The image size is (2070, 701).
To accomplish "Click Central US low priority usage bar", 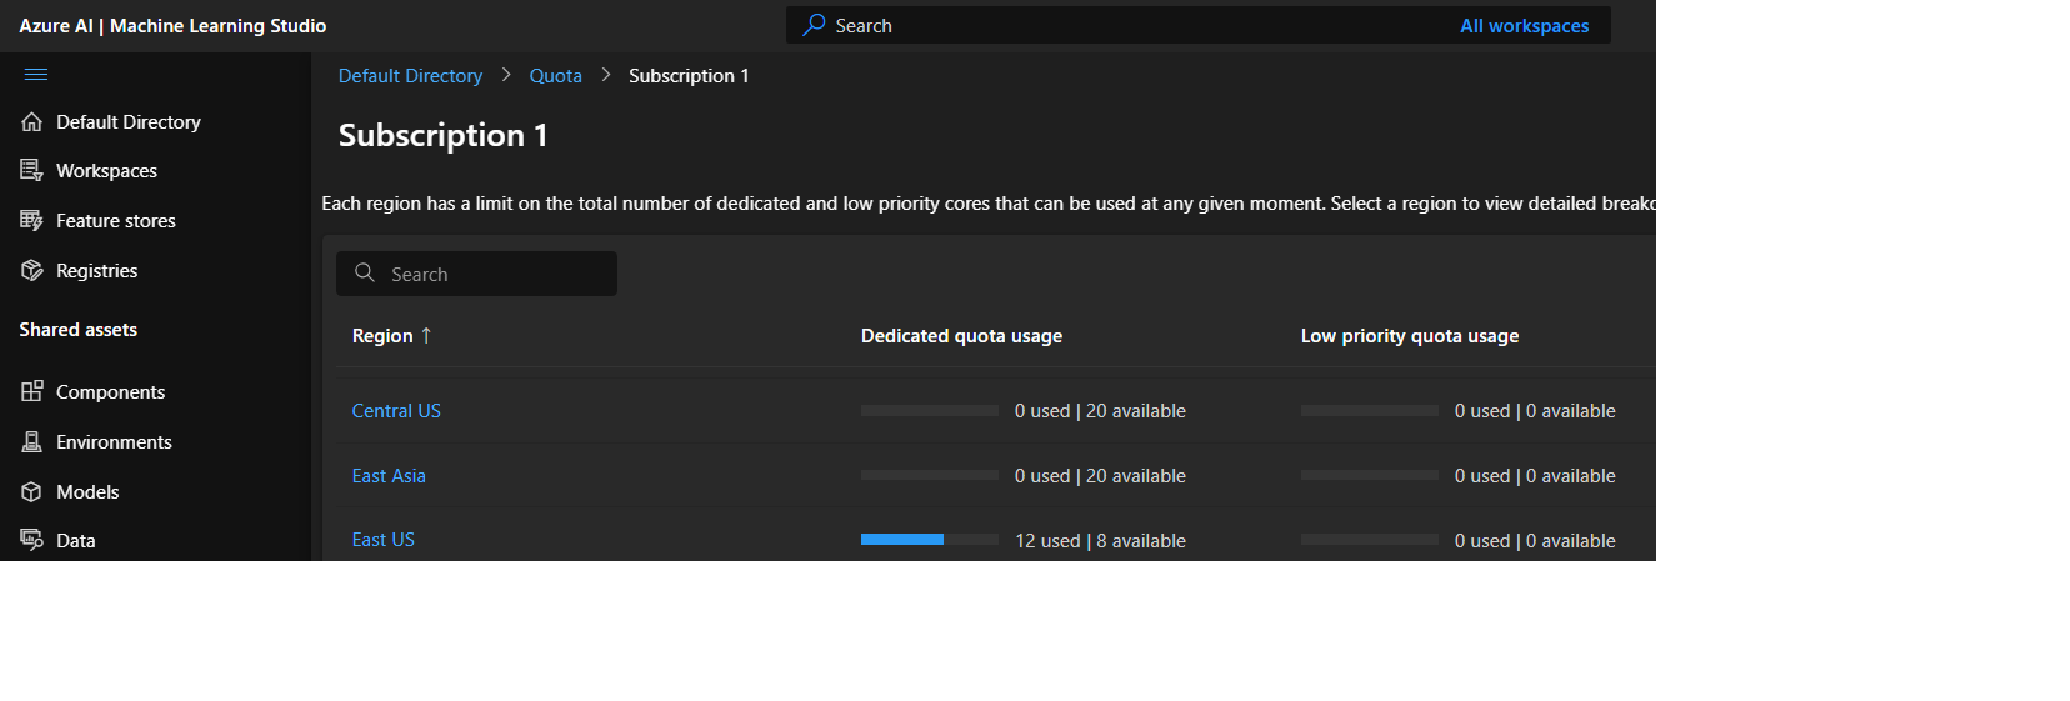I will 1369,411.
